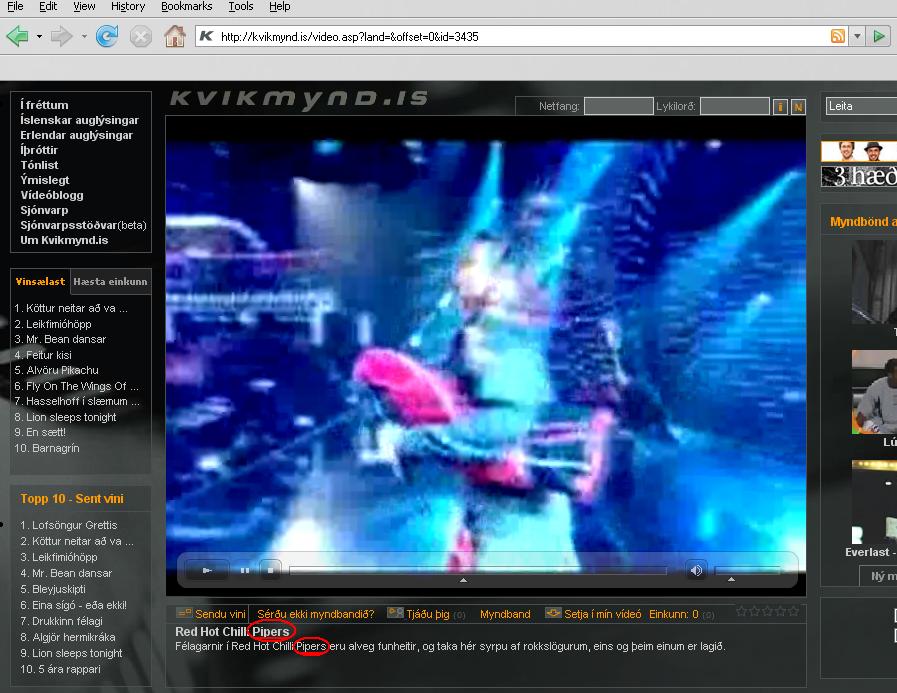Open Sjónvarpsstöðvar(beta) link
The image size is (897, 693).
coord(83,225)
